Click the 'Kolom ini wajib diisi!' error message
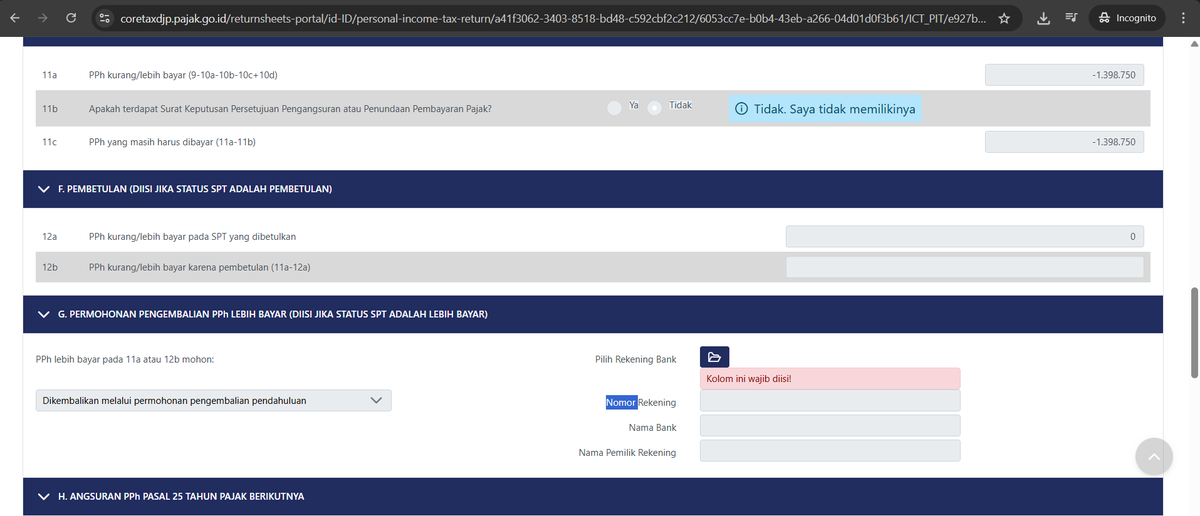Image resolution: width=1200 pixels, height=516 pixels. point(830,379)
